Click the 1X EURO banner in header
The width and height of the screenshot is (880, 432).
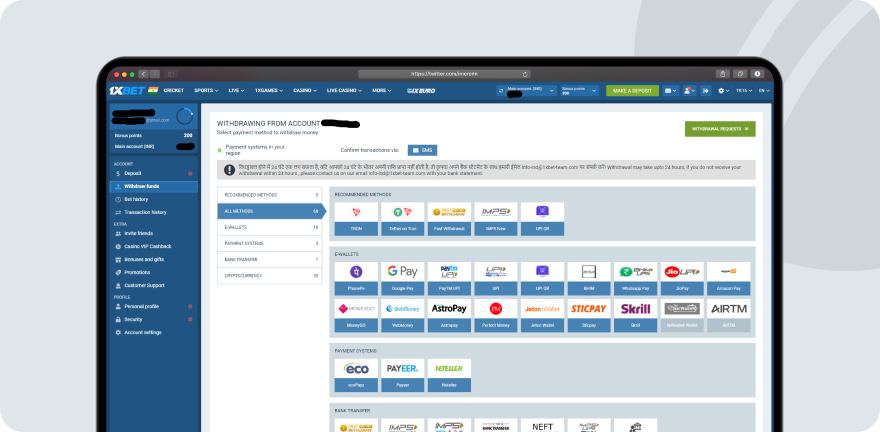click(x=421, y=90)
